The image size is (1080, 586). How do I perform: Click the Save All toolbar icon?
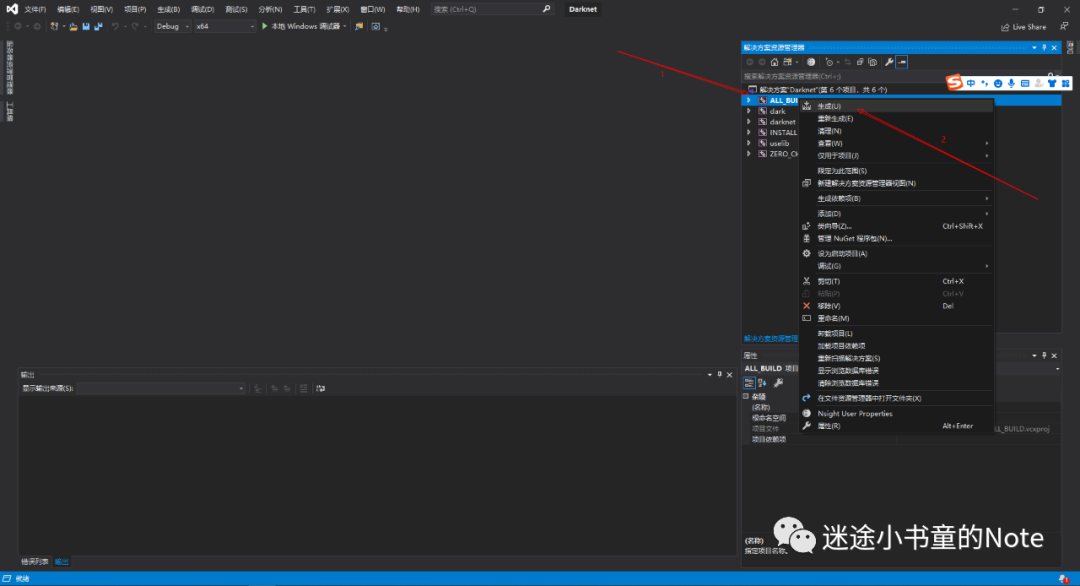click(98, 26)
